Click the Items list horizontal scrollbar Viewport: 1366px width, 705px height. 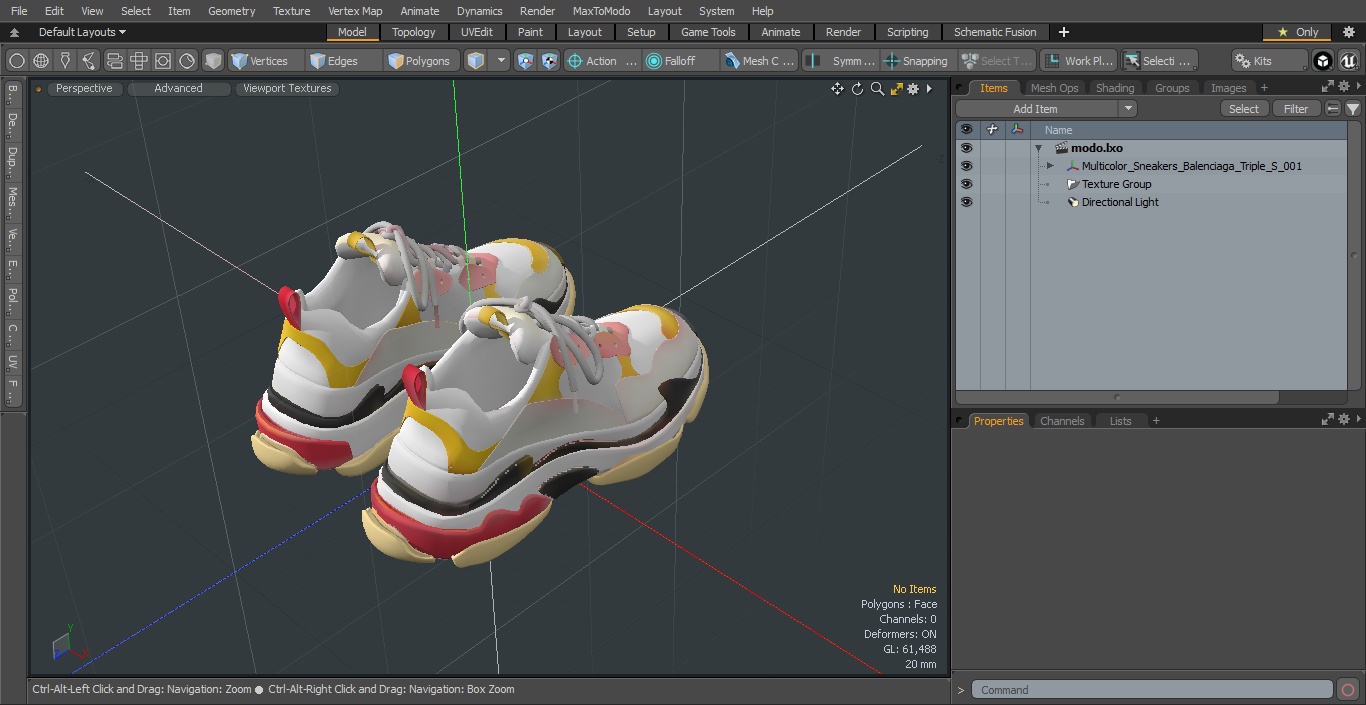1117,397
